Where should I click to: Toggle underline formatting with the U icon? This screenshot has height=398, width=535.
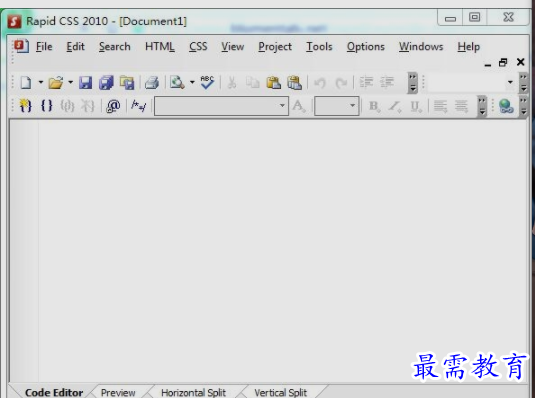(416, 106)
